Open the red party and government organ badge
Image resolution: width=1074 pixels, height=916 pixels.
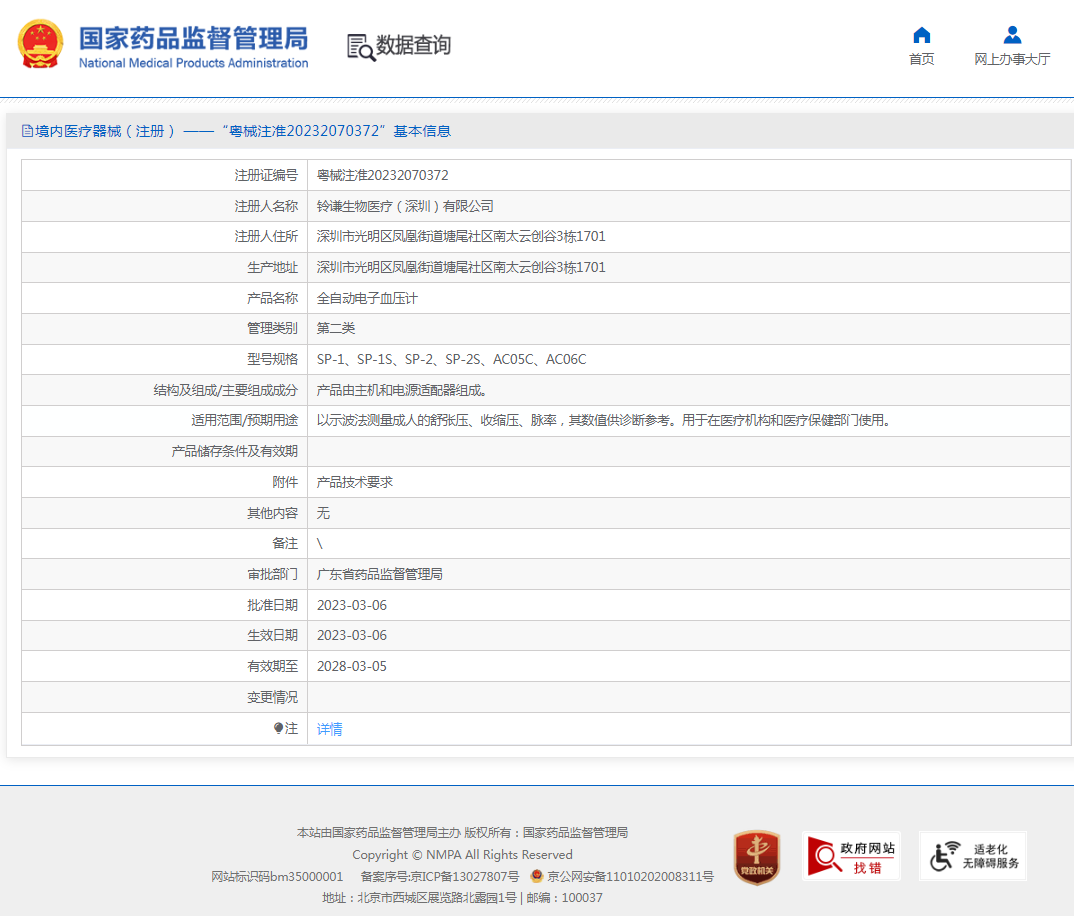[x=756, y=856]
